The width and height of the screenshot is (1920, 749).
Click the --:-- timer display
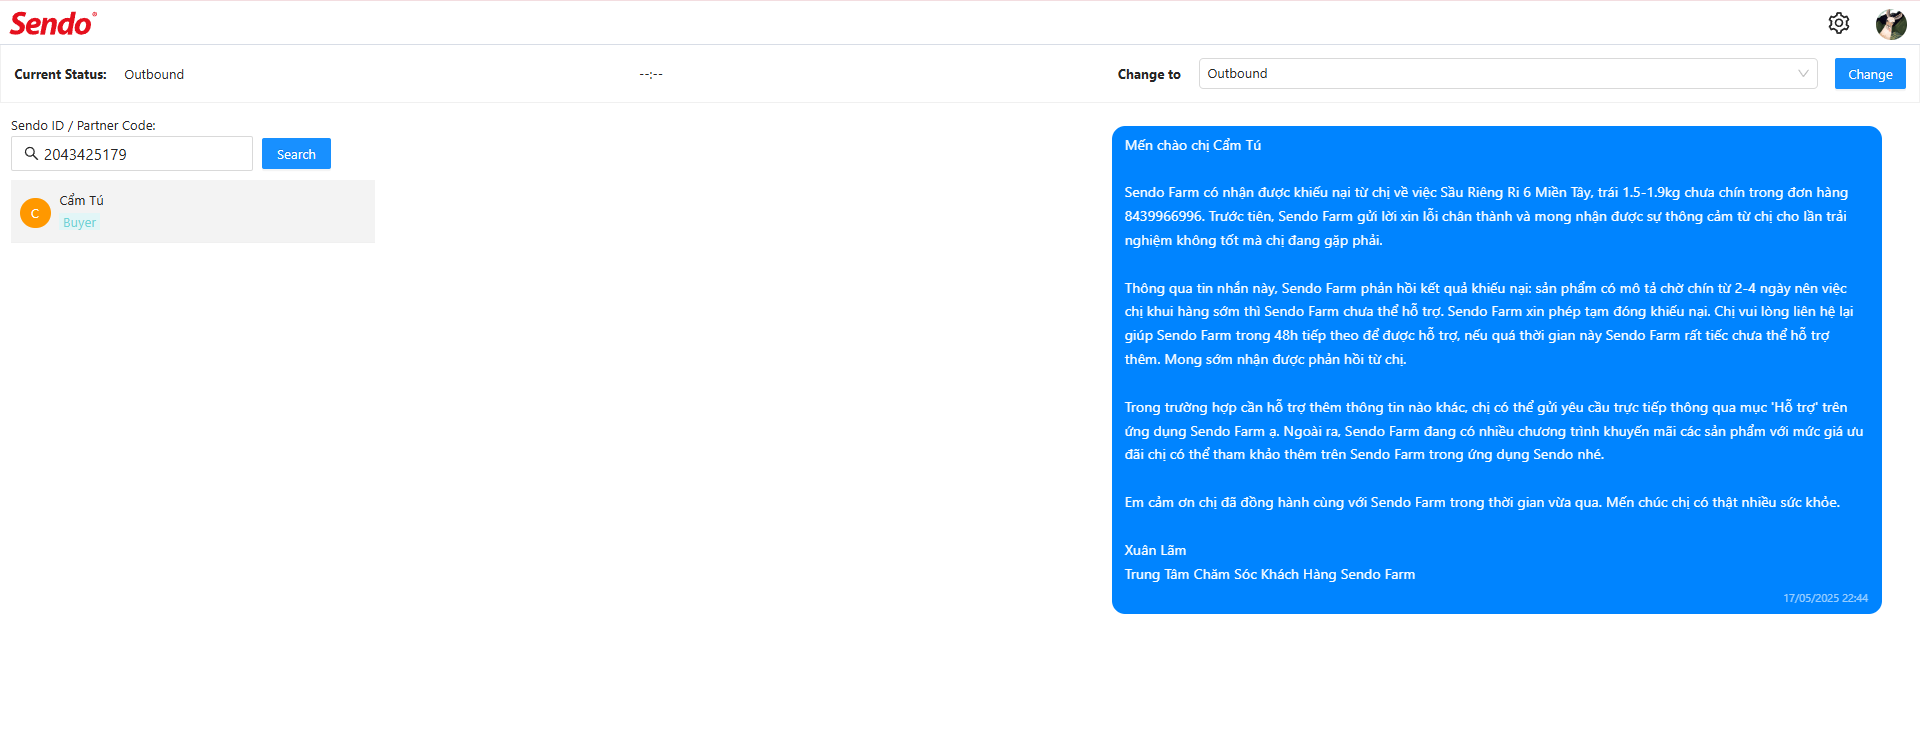click(x=651, y=74)
